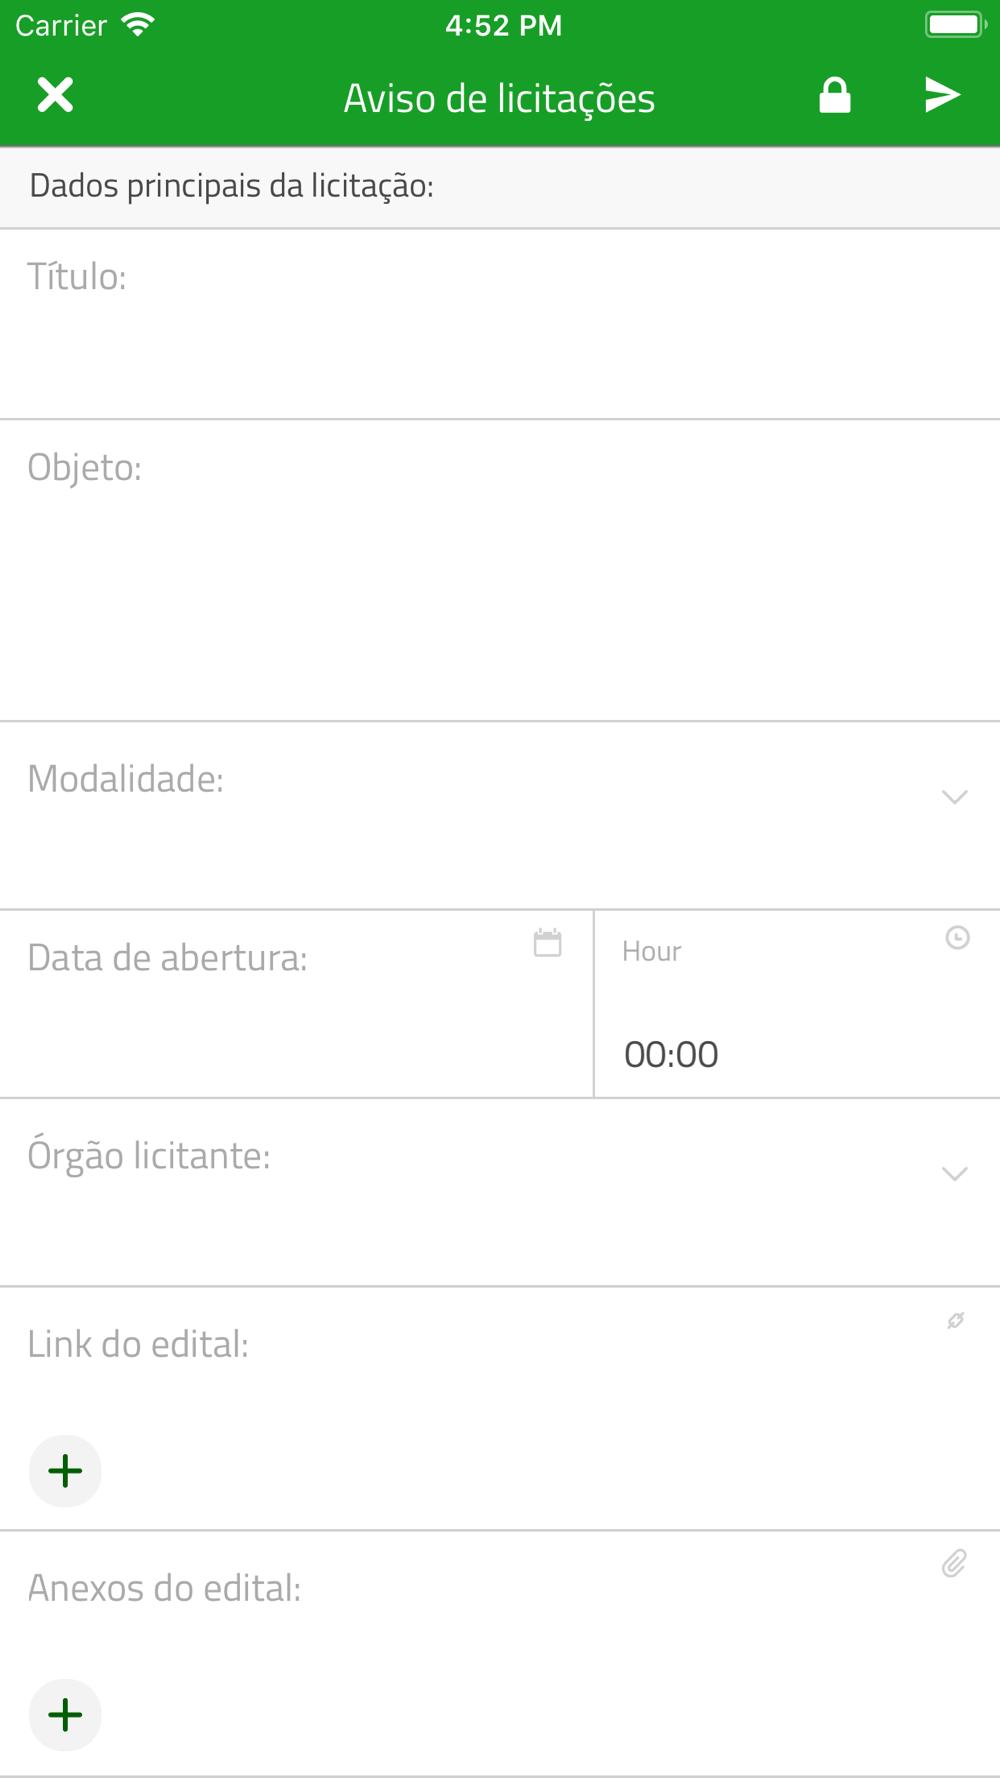Add a new edital link with plus button
The height and width of the screenshot is (1778, 1000).
pyautogui.click(x=65, y=1471)
